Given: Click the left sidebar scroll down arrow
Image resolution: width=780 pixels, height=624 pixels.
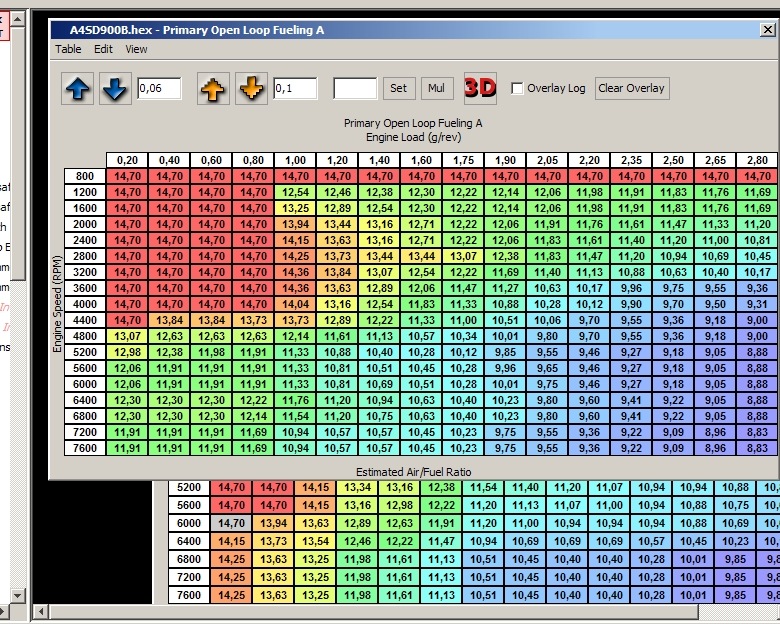Looking at the screenshot, I should [18, 595].
